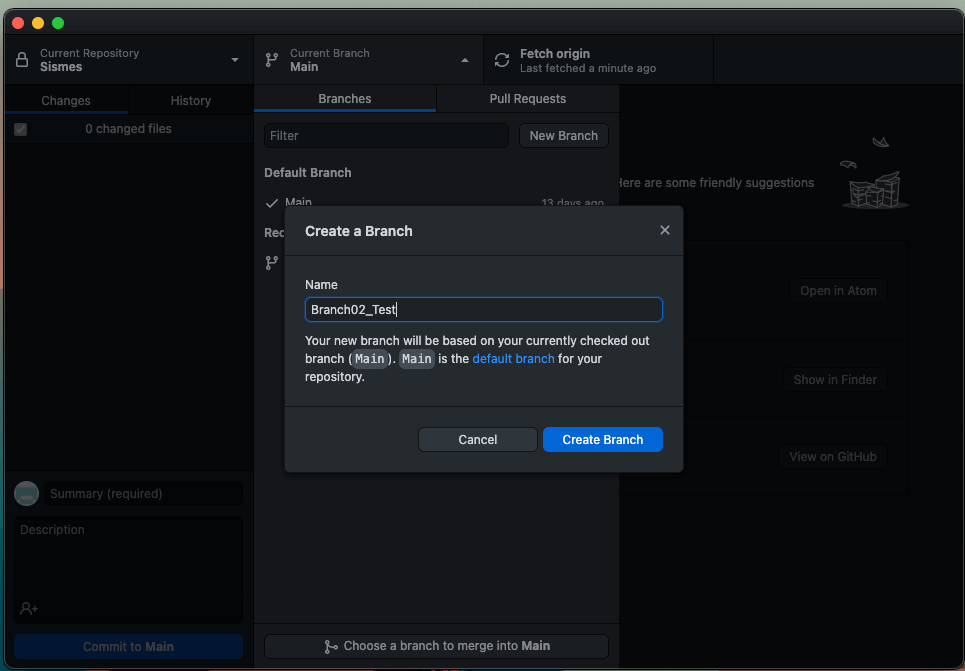Click the Create Branch button
The width and height of the screenshot is (965, 671).
click(603, 440)
